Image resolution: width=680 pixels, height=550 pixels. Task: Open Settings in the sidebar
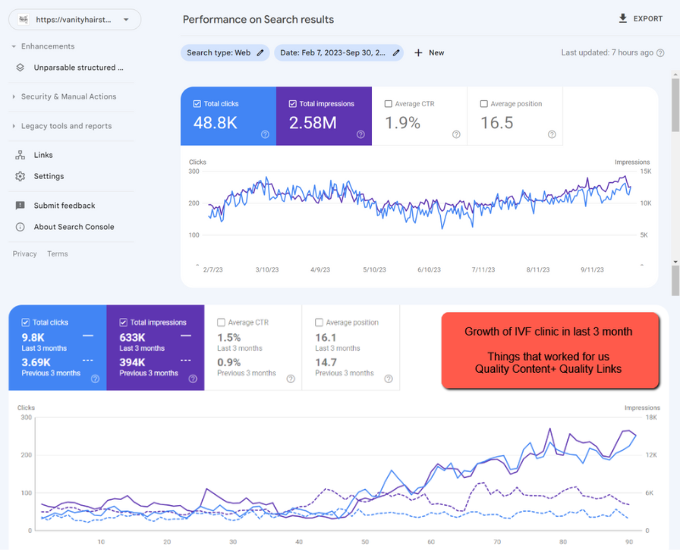tap(49, 176)
